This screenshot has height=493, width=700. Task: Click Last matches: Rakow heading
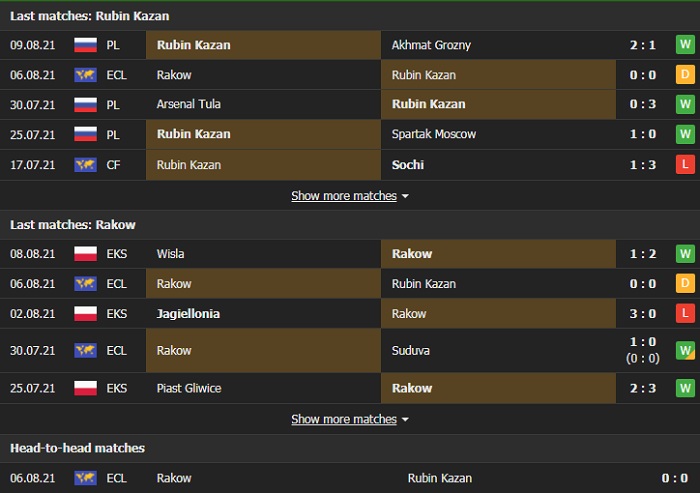73,225
